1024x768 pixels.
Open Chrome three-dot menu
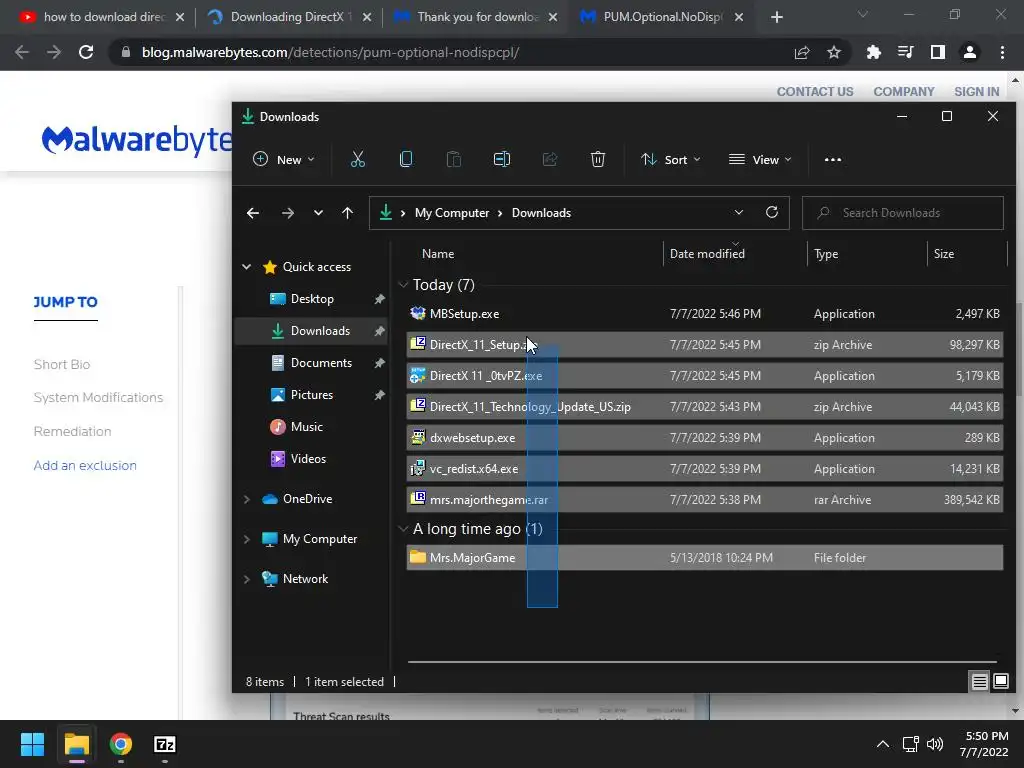tap(1002, 52)
